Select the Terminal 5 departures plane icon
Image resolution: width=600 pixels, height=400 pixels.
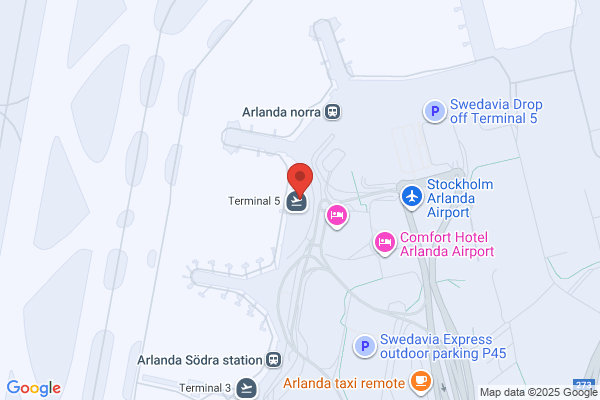click(297, 202)
